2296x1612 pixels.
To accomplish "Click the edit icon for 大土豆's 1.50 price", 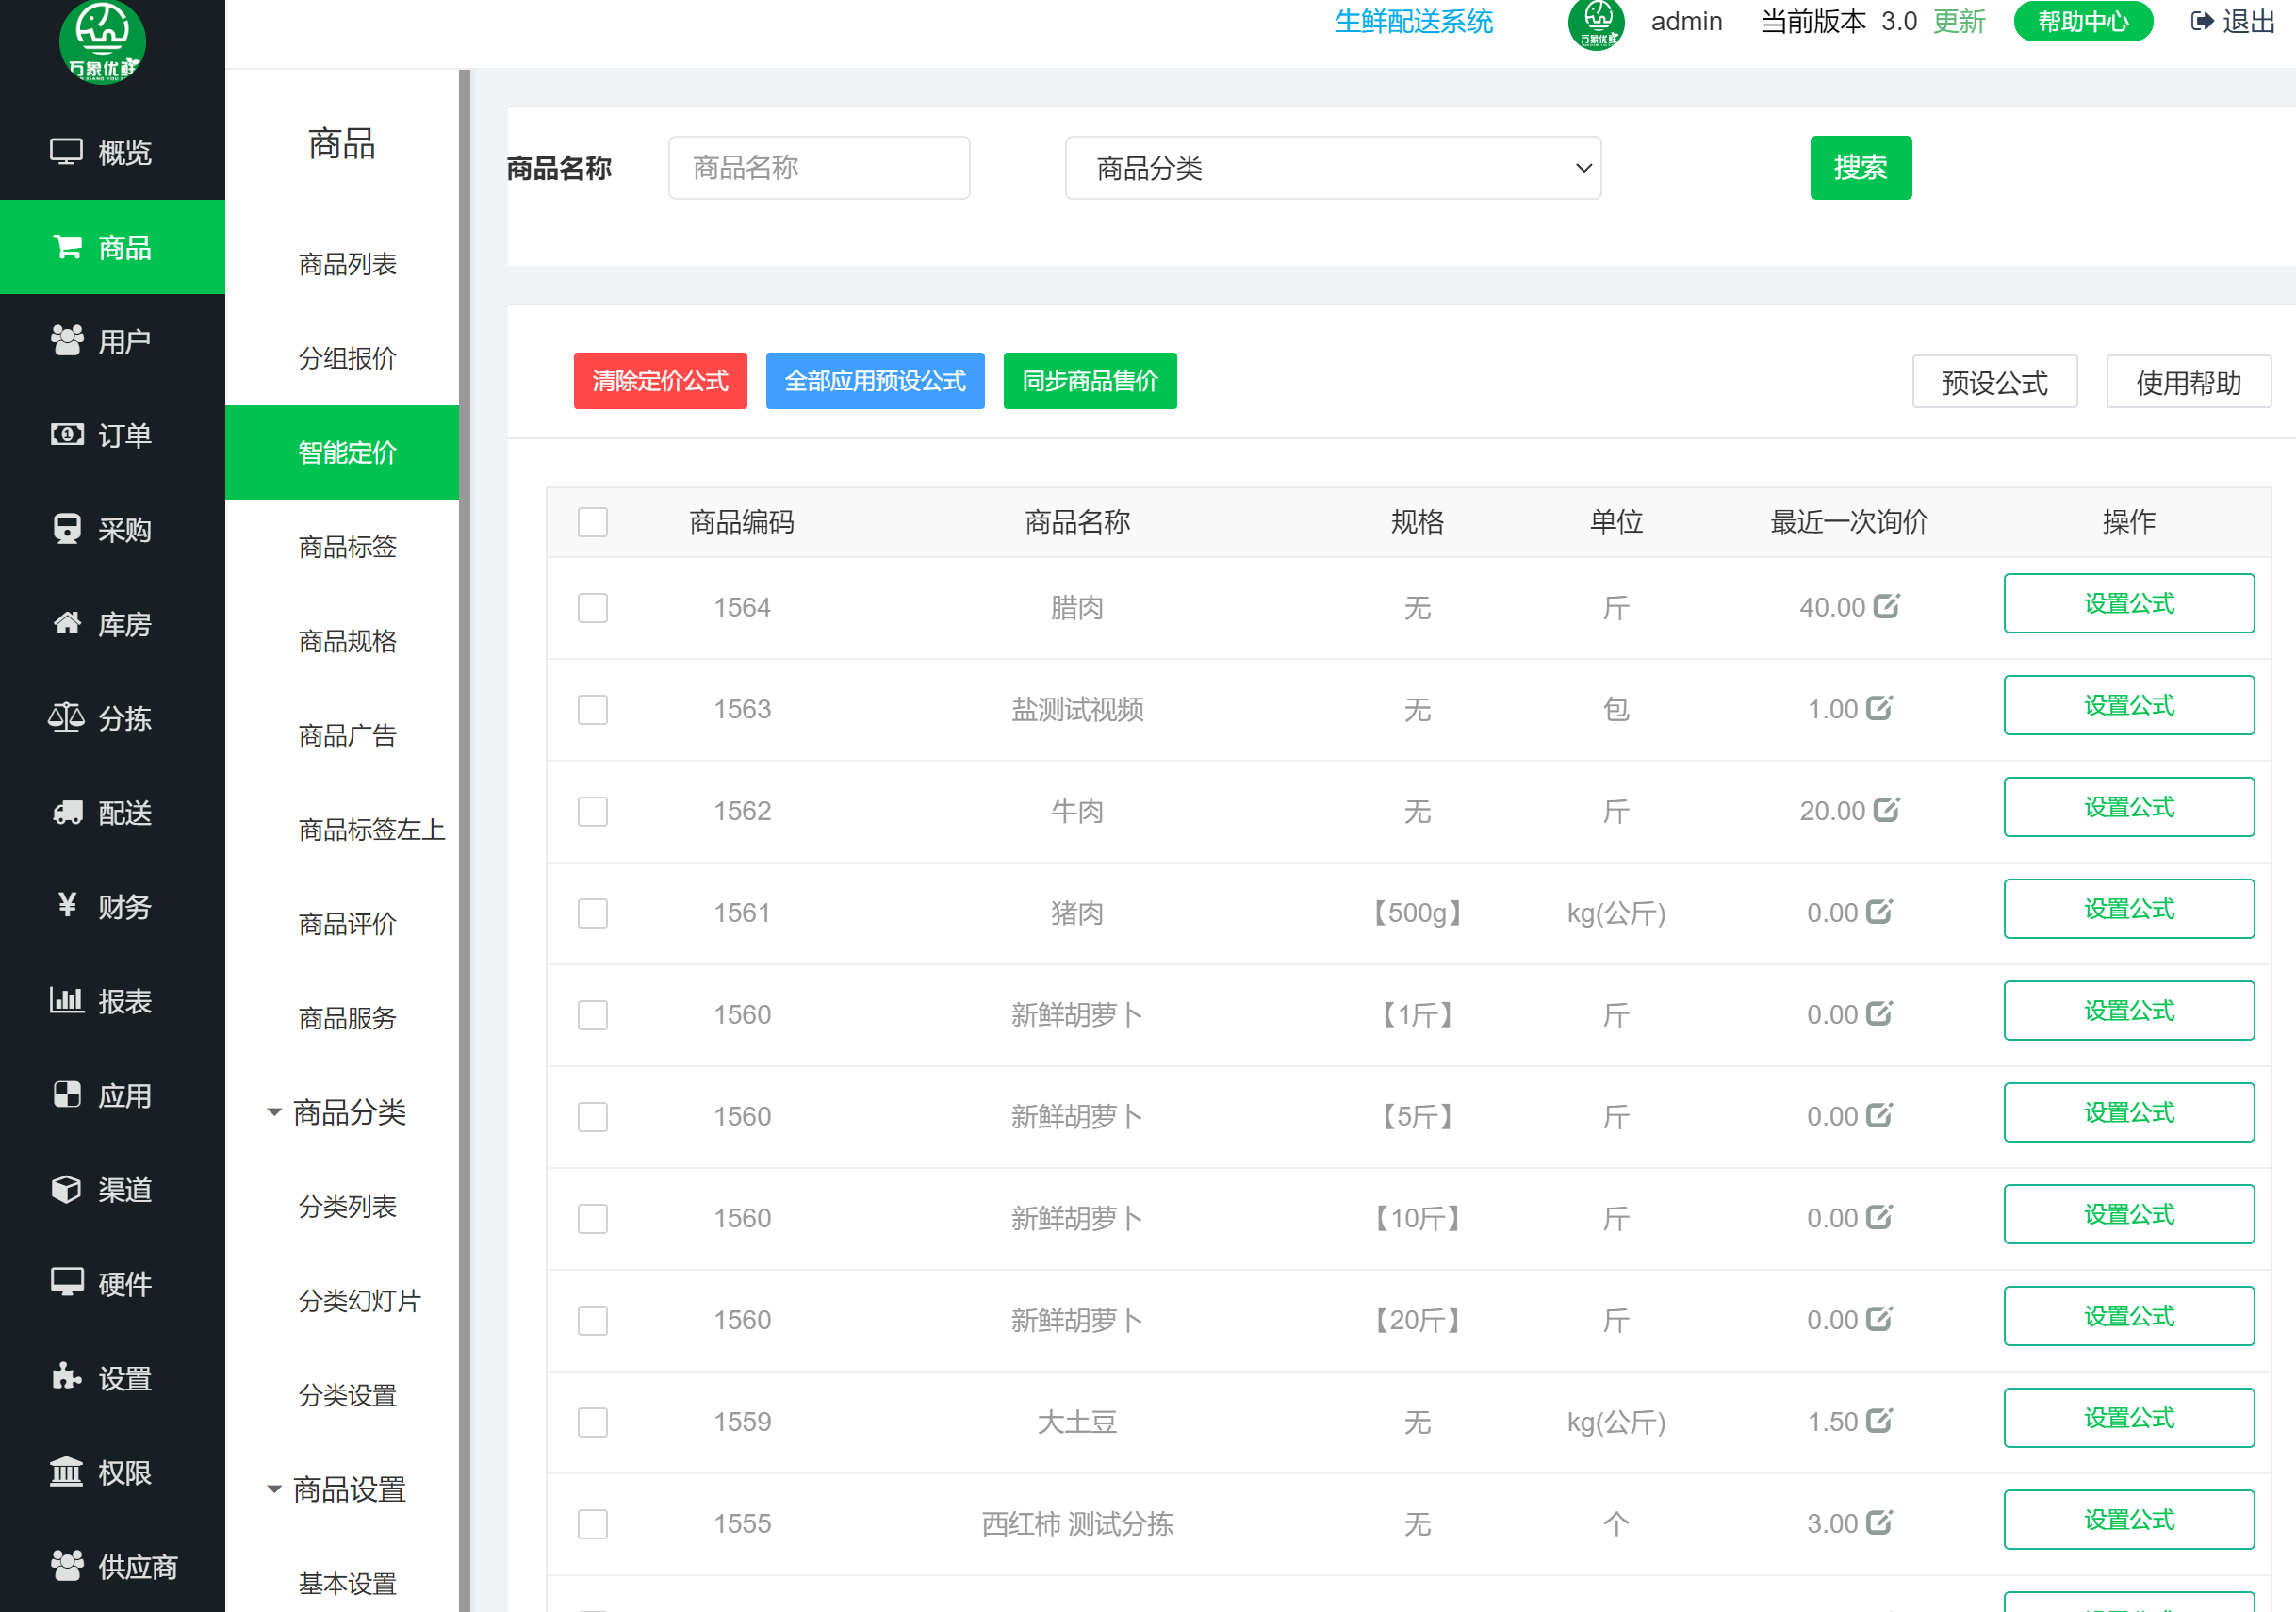I will [x=1879, y=1421].
